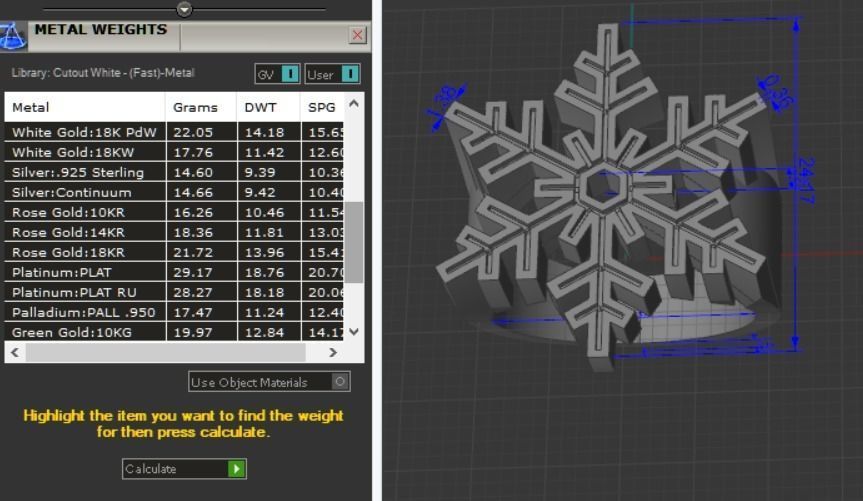
Task: Select the Platinum:PLAT RU row
Action: [174, 292]
